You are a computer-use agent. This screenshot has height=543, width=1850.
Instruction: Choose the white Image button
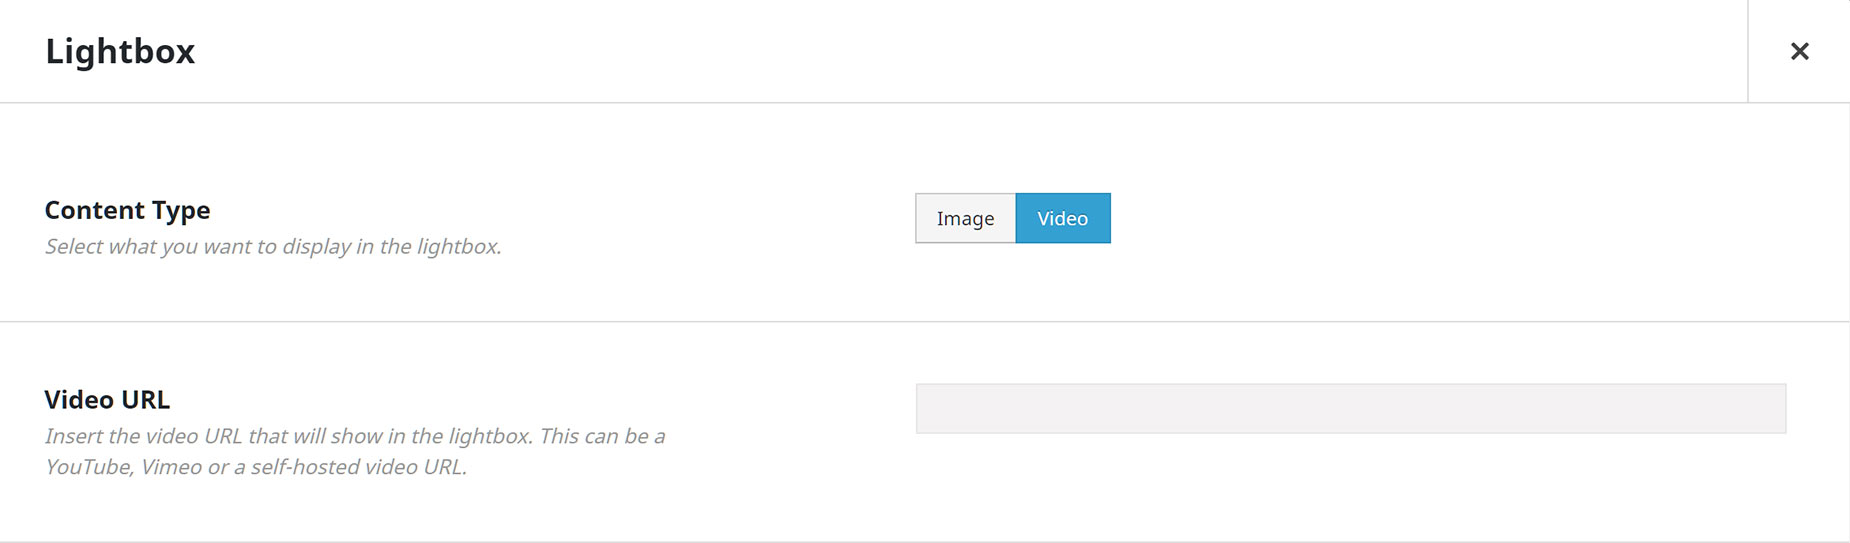pyautogui.click(x=965, y=218)
